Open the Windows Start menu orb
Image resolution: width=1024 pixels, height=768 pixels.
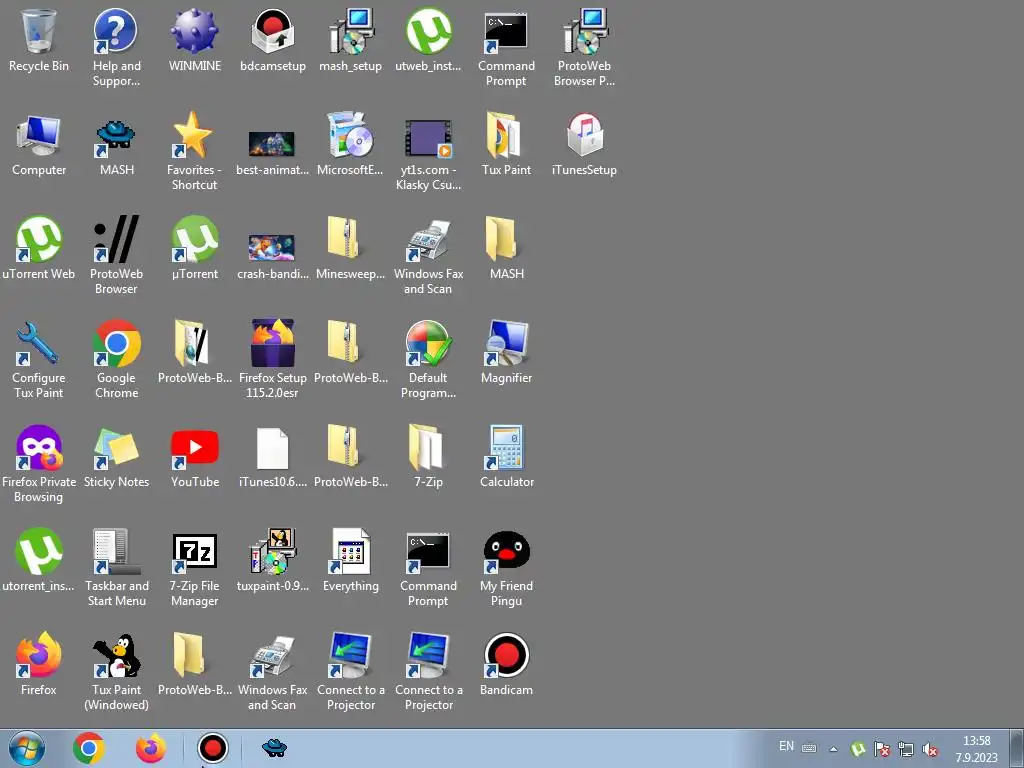point(27,748)
